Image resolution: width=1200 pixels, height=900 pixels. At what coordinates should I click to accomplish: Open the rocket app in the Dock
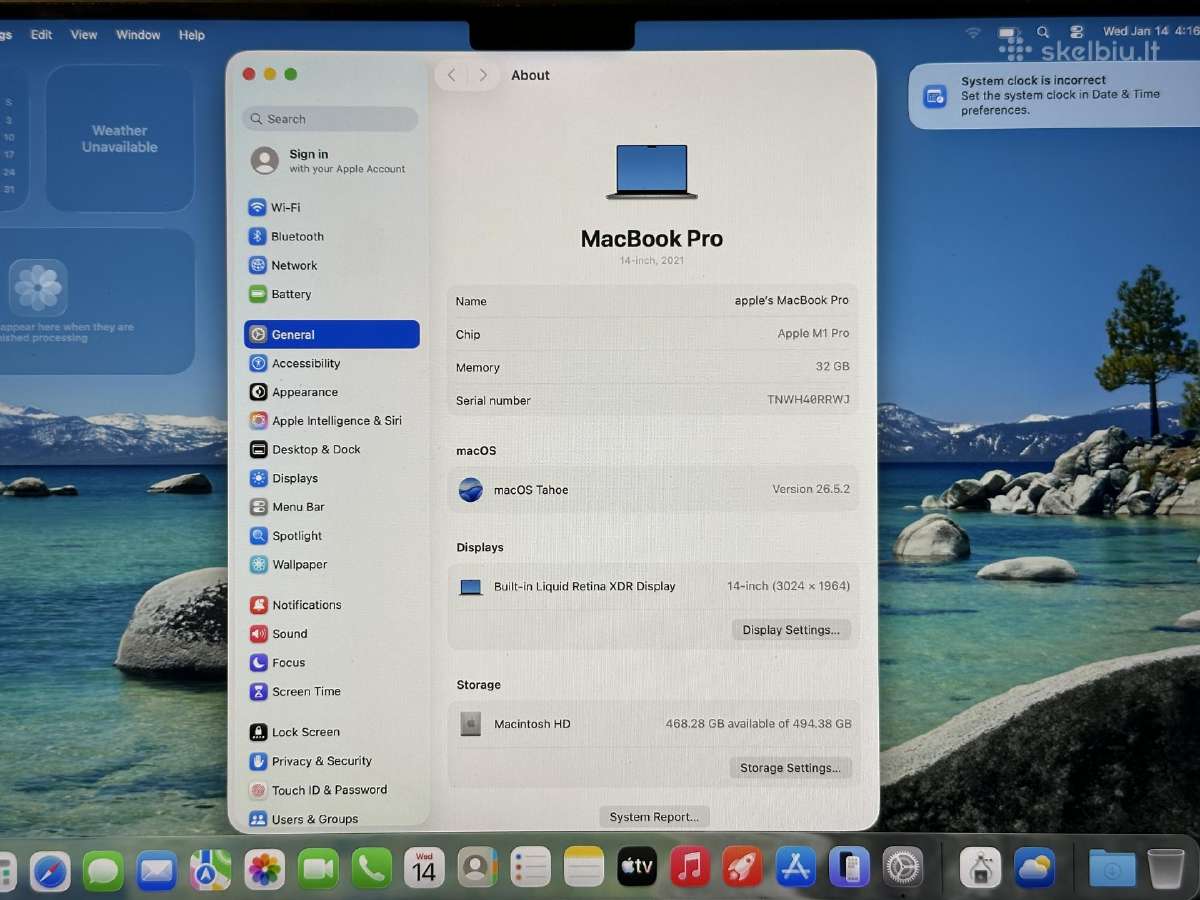[x=743, y=866]
